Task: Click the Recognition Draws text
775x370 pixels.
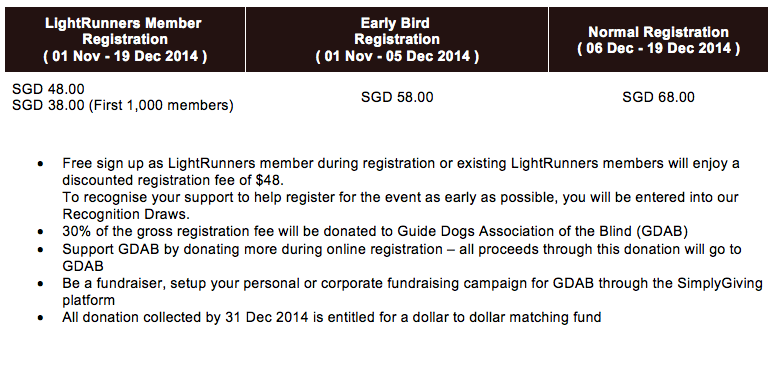Action: (x=126, y=214)
